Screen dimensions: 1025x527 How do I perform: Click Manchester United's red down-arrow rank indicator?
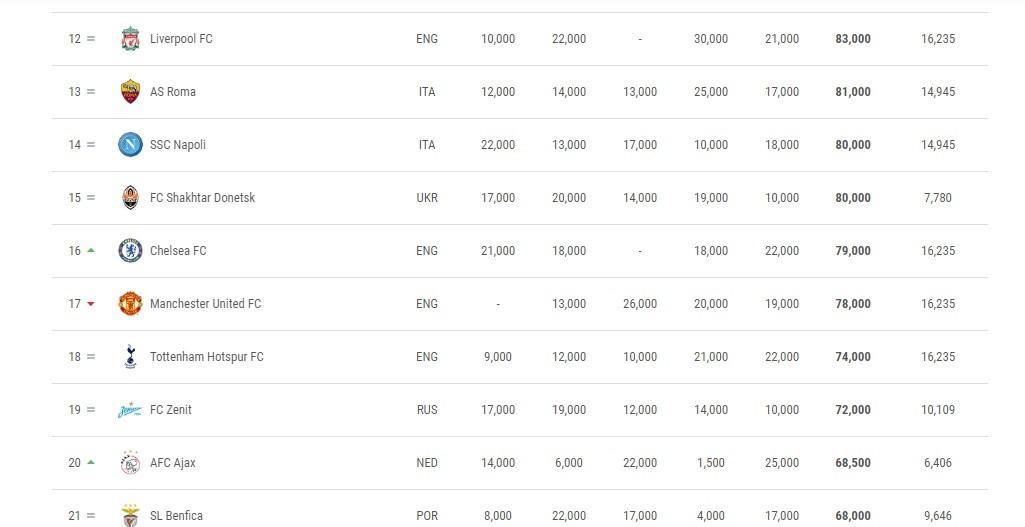click(91, 303)
